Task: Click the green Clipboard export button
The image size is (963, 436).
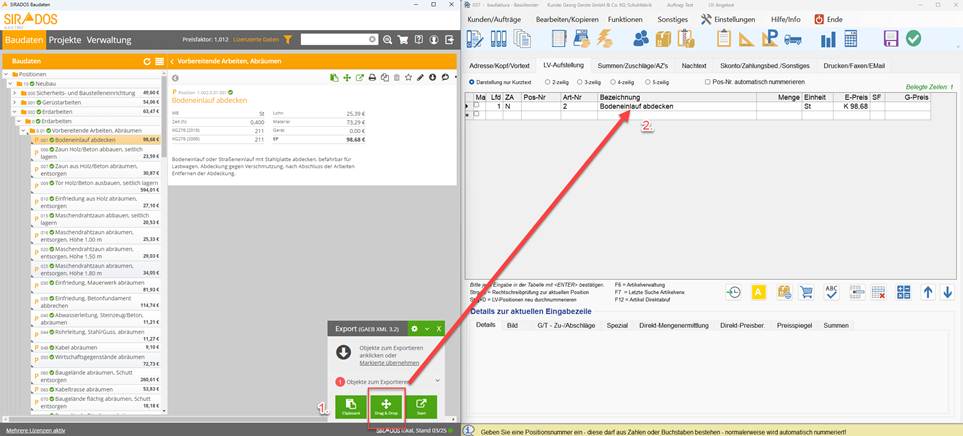Action: (x=351, y=407)
